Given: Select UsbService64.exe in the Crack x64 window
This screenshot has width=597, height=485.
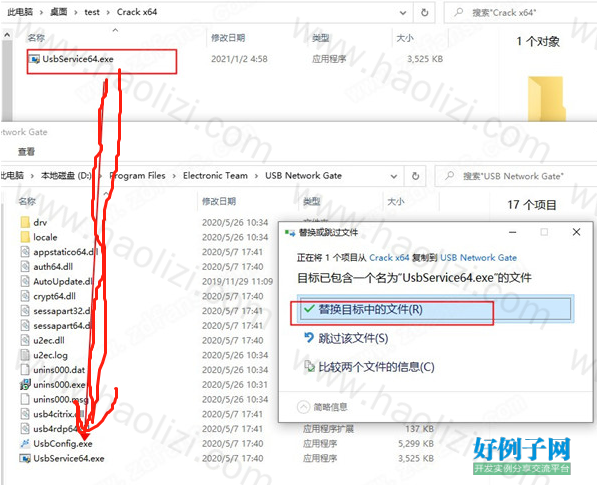Looking at the screenshot, I should tap(78, 59).
